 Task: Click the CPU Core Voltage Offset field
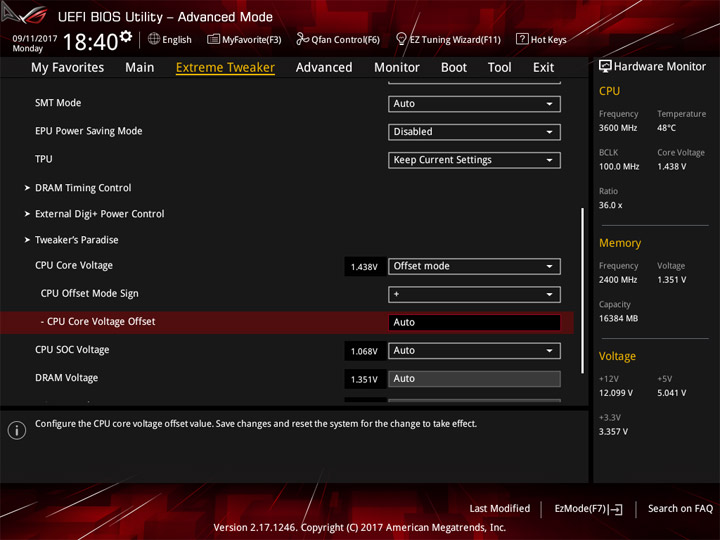[x=474, y=322]
